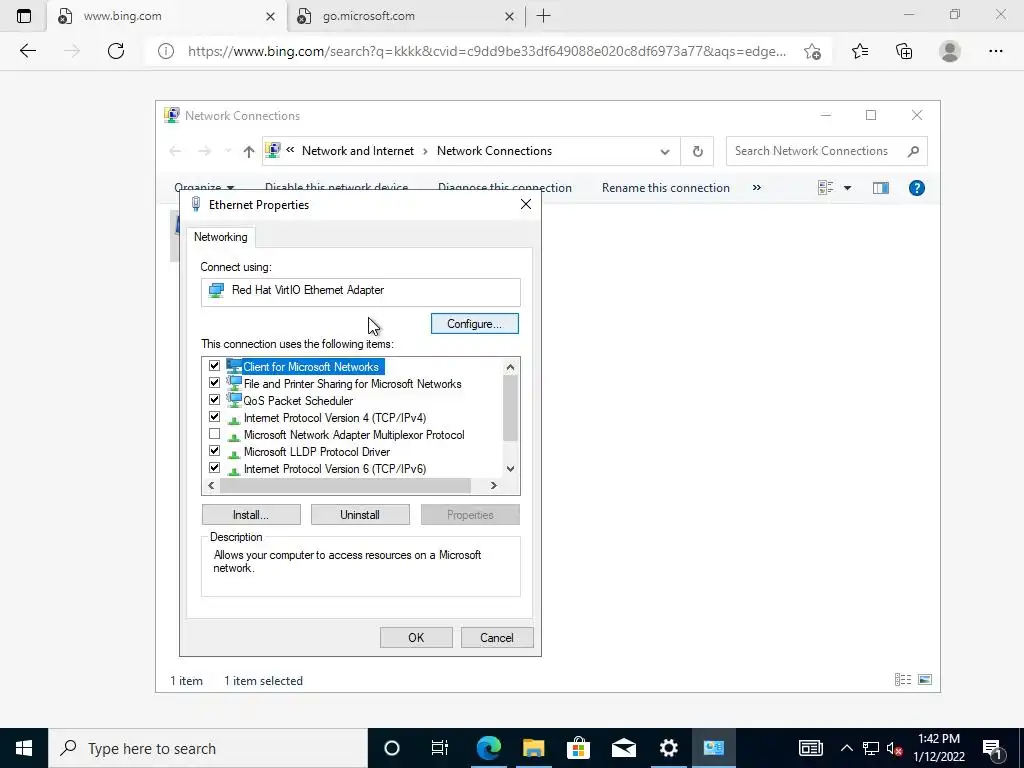The width and height of the screenshot is (1024, 768).
Task: Close the www.bing.com tab
Action: 270,16
